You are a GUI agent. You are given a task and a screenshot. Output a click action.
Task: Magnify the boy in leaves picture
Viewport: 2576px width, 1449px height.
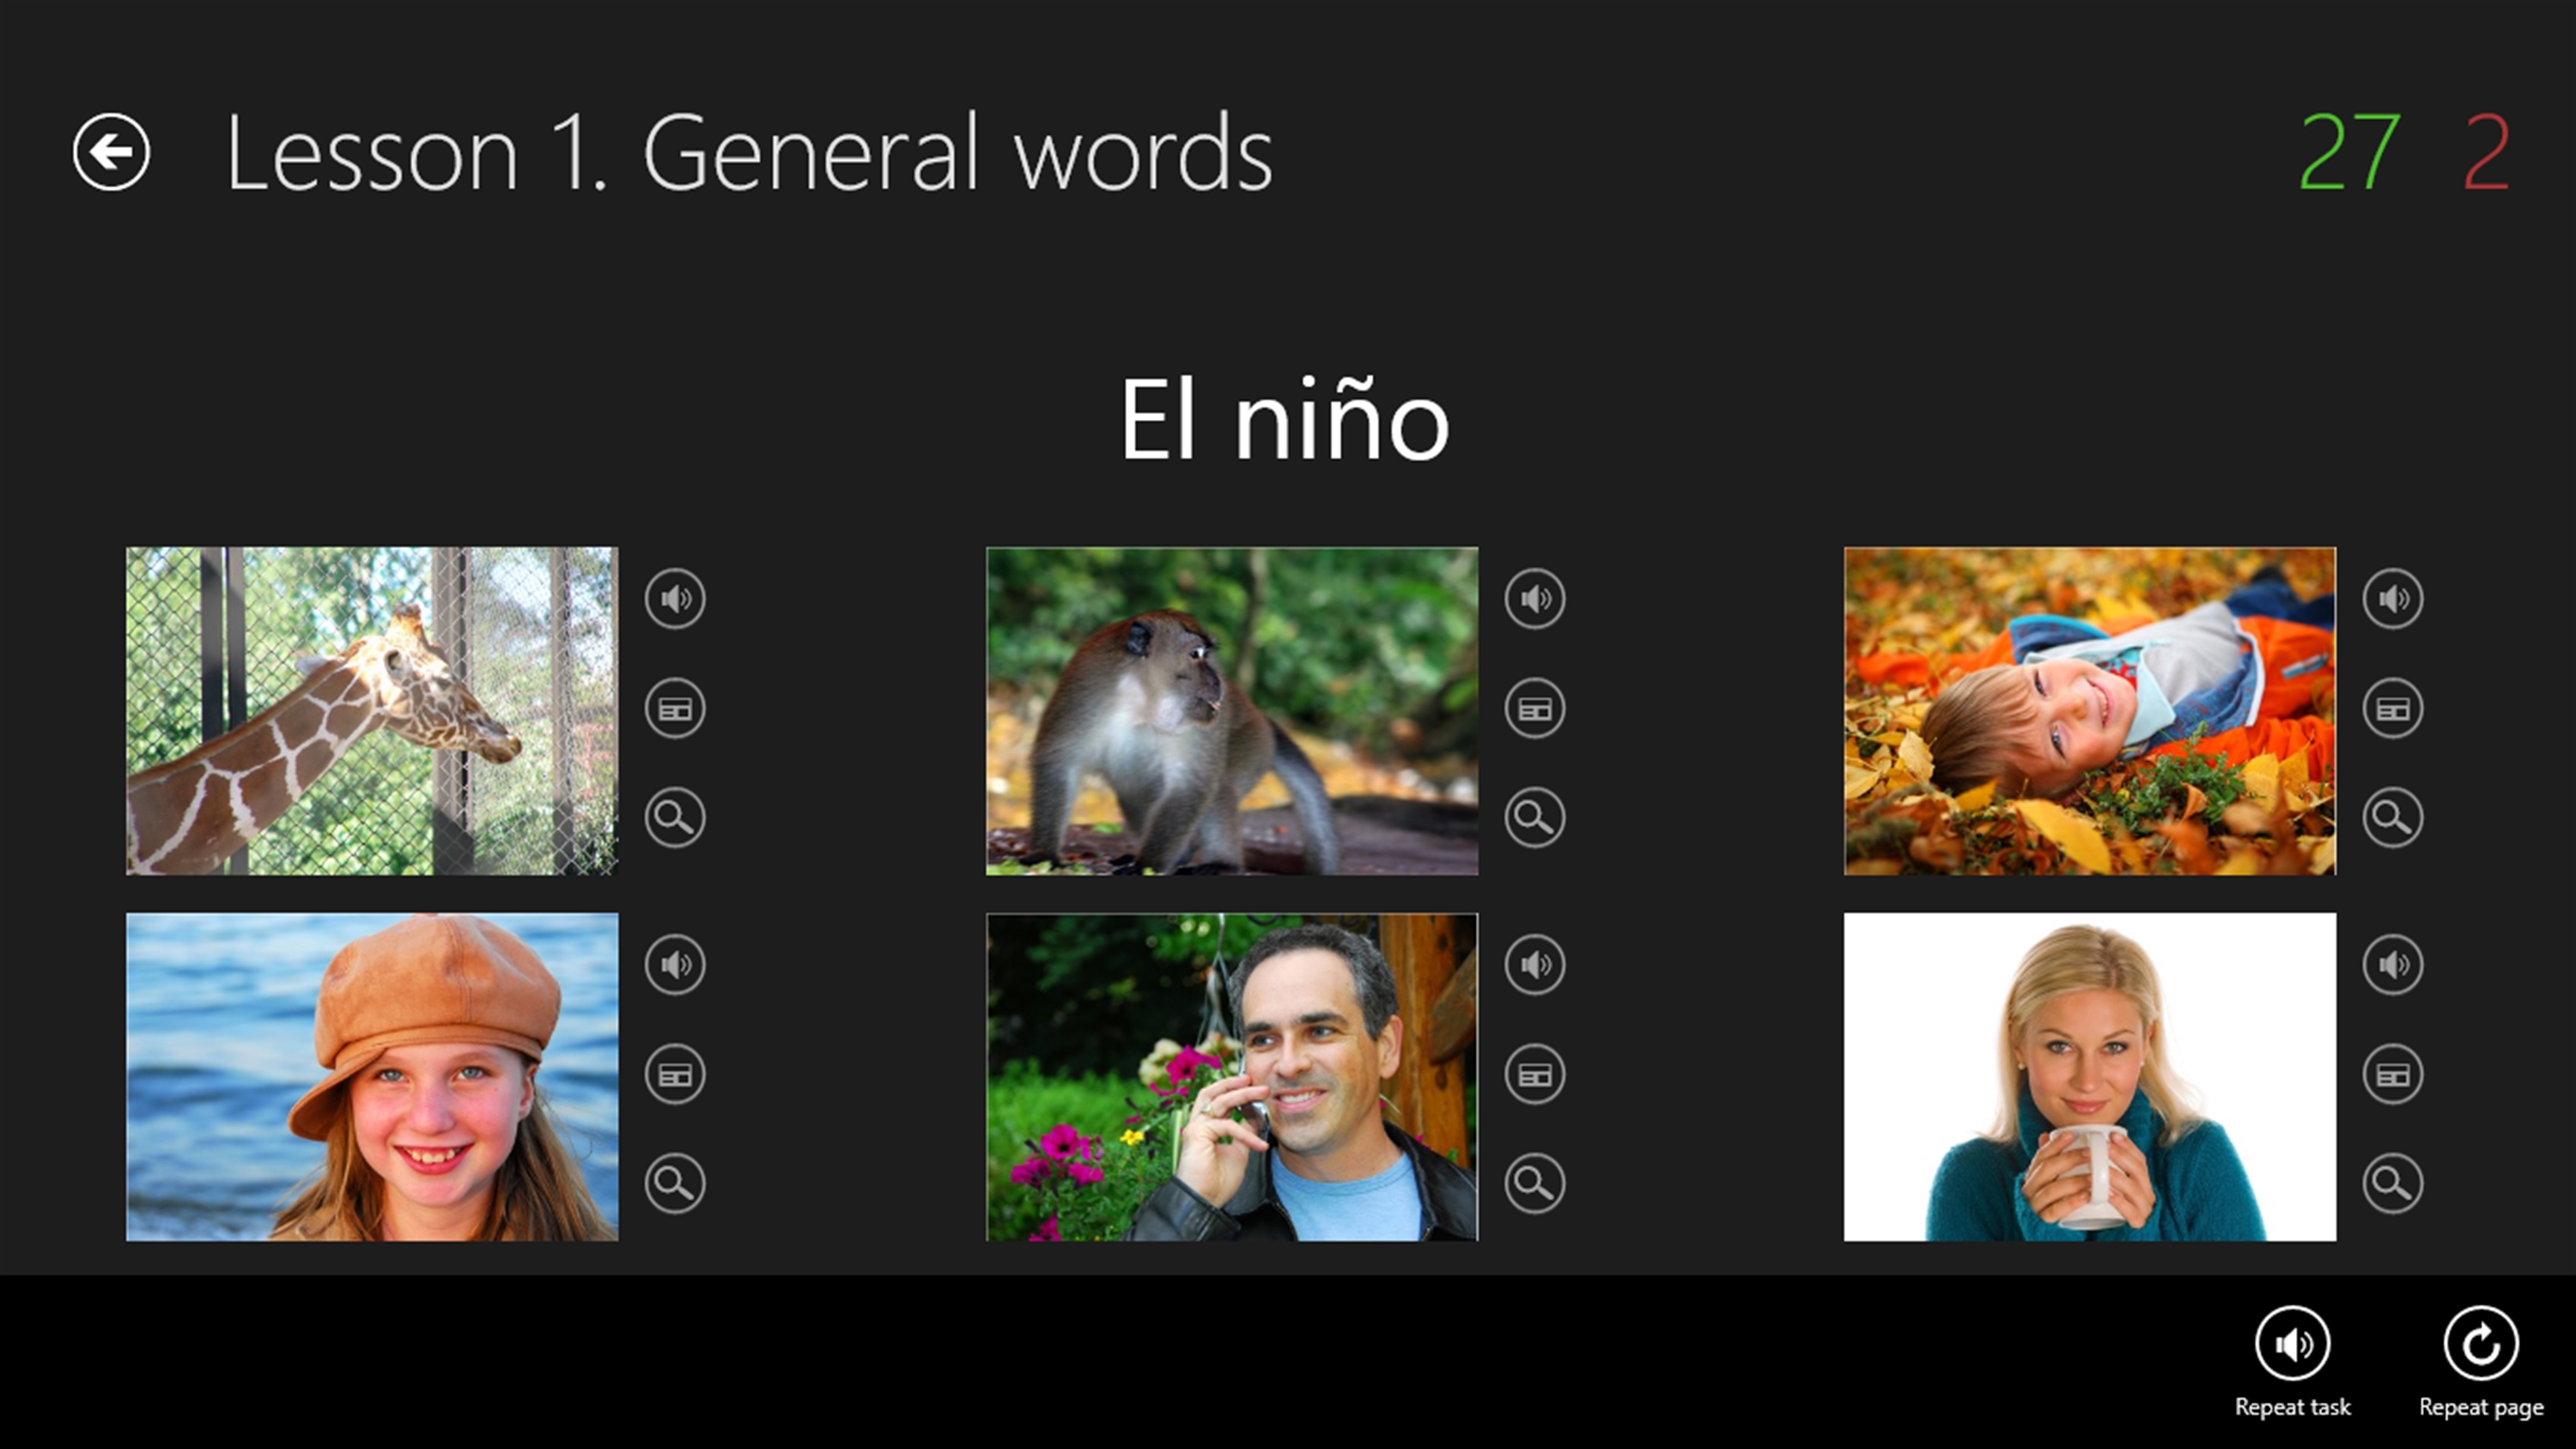click(x=2393, y=818)
